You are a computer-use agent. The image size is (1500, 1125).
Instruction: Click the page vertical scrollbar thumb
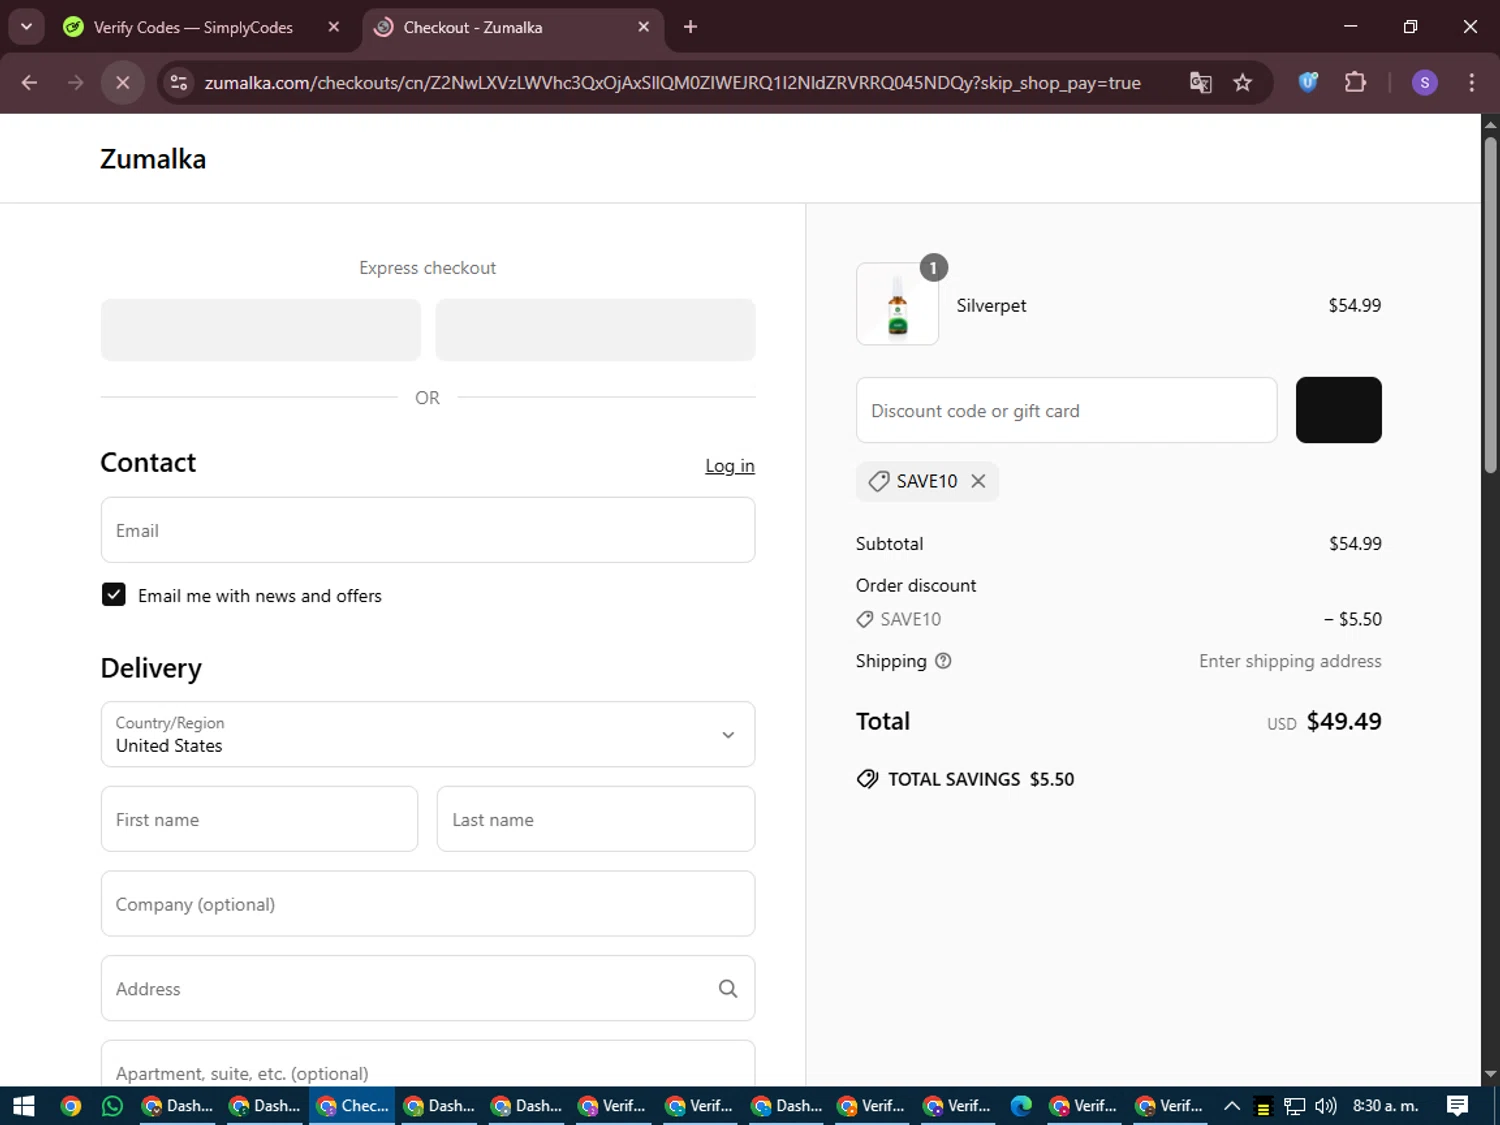(x=1490, y=305)
